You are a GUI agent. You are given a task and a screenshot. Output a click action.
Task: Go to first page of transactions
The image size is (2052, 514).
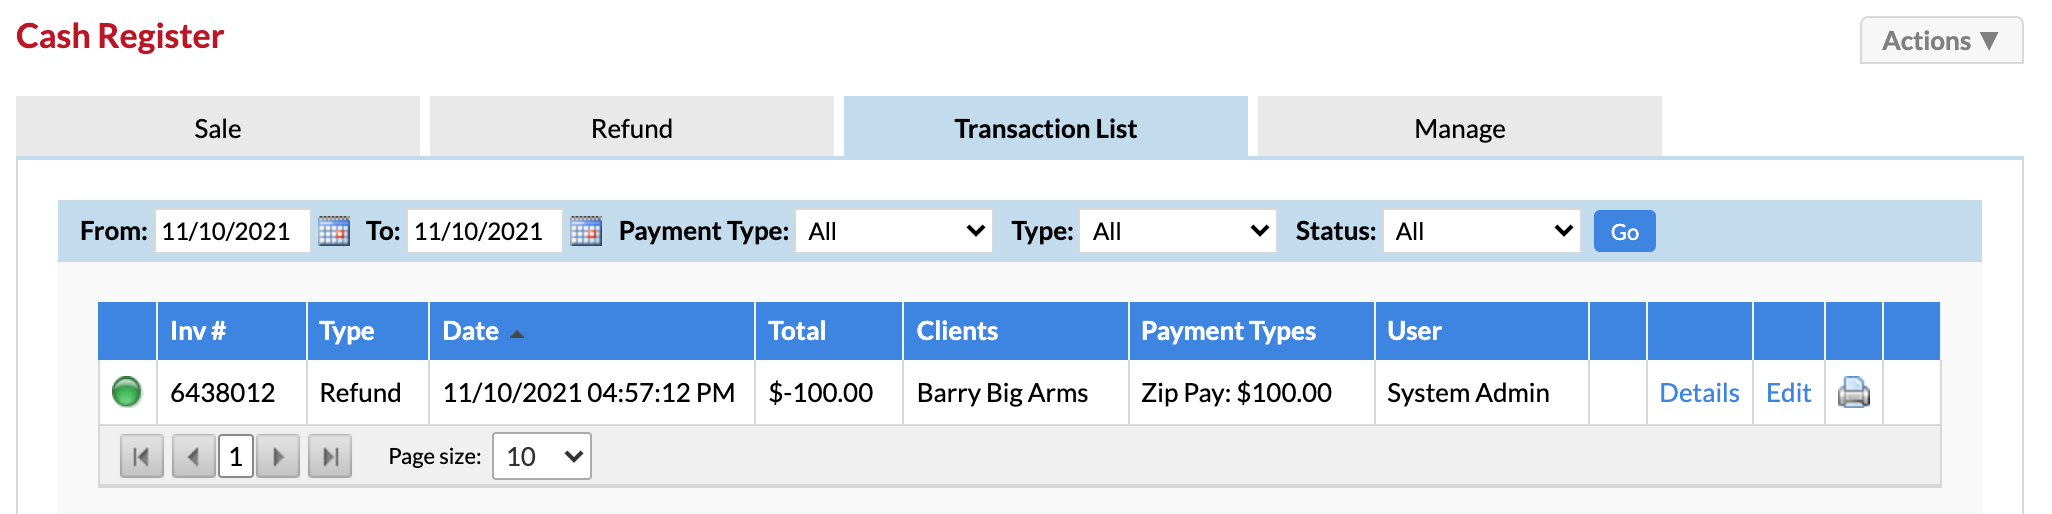click(142, 457)
